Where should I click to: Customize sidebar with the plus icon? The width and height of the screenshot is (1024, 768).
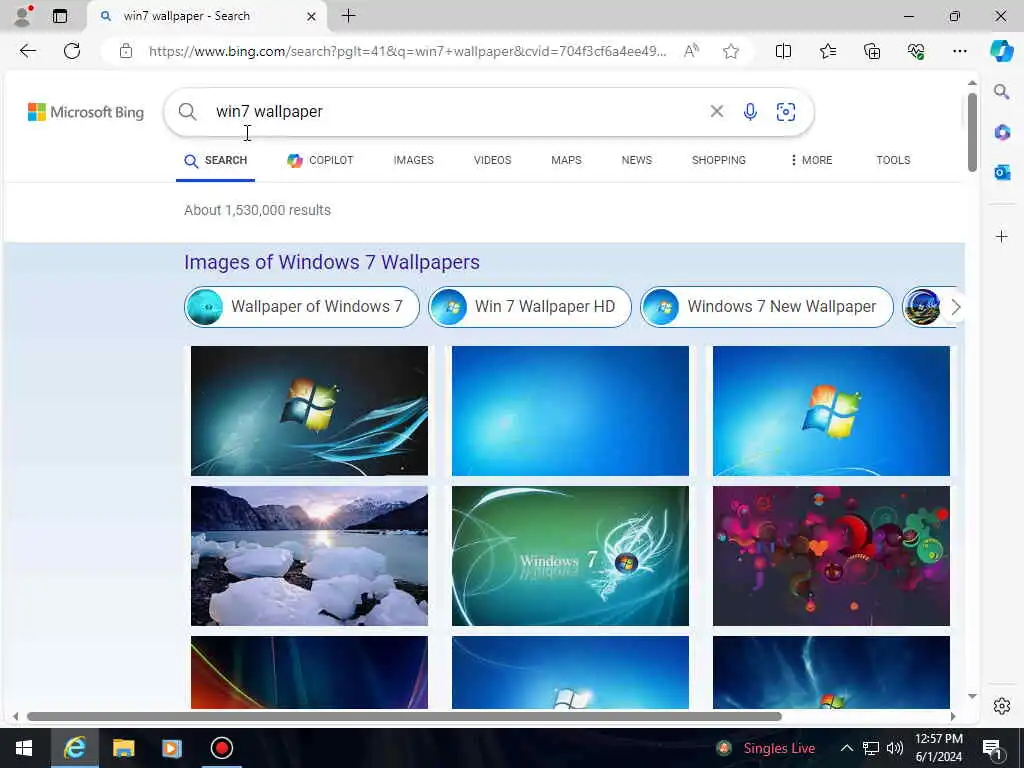[1002, 236]
